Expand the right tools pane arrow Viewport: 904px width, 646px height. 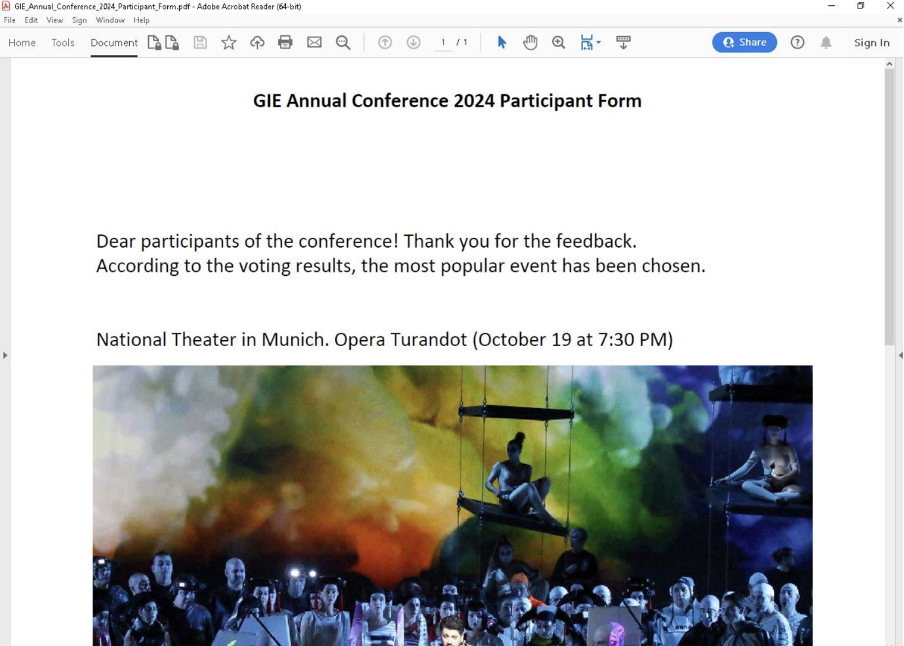(x=900, y=355)
